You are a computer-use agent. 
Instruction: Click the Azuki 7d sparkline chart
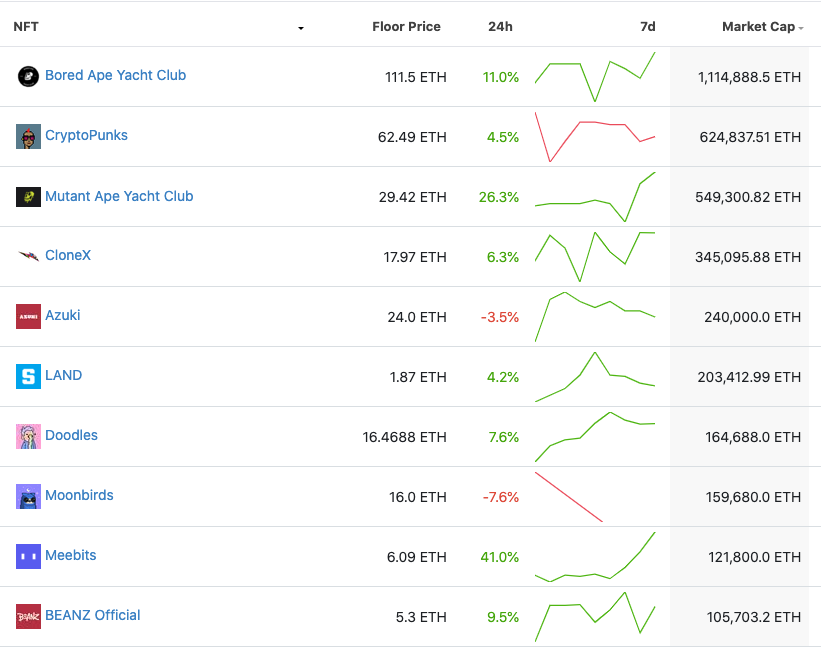point(595,317)
